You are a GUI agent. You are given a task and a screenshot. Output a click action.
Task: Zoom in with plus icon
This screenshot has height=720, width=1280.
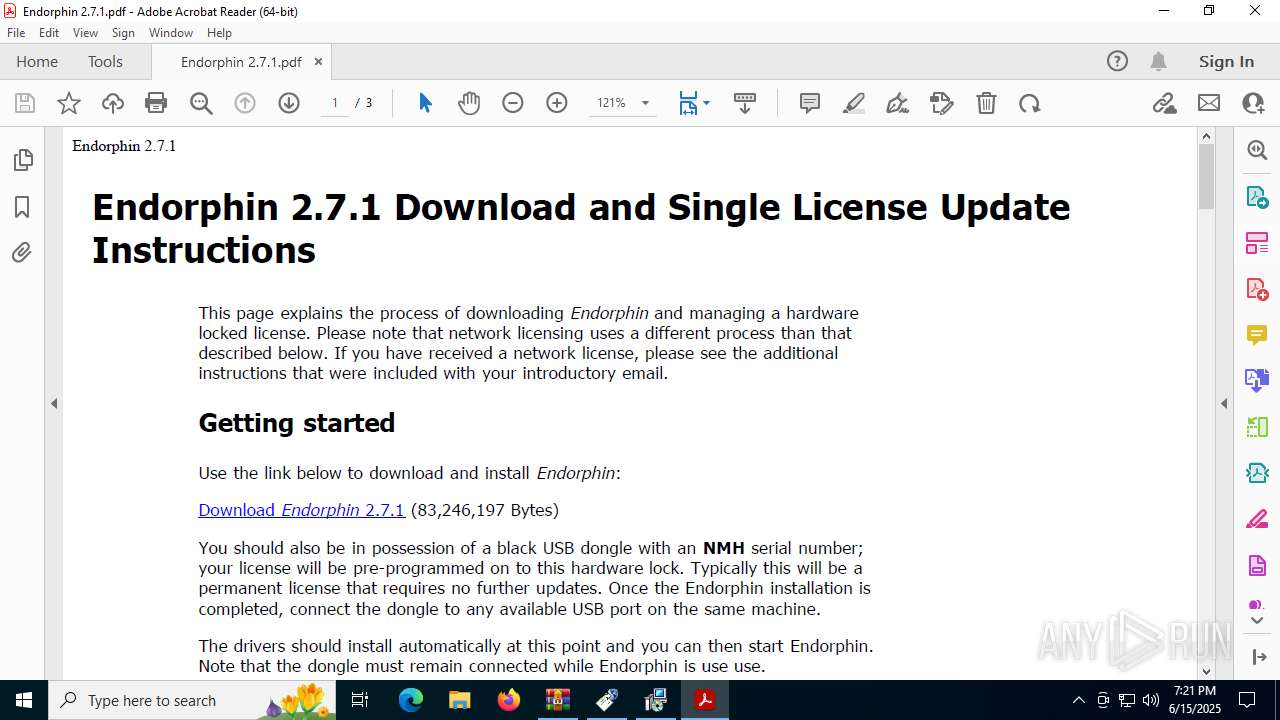pyautogui.click(x=557, y=103)
